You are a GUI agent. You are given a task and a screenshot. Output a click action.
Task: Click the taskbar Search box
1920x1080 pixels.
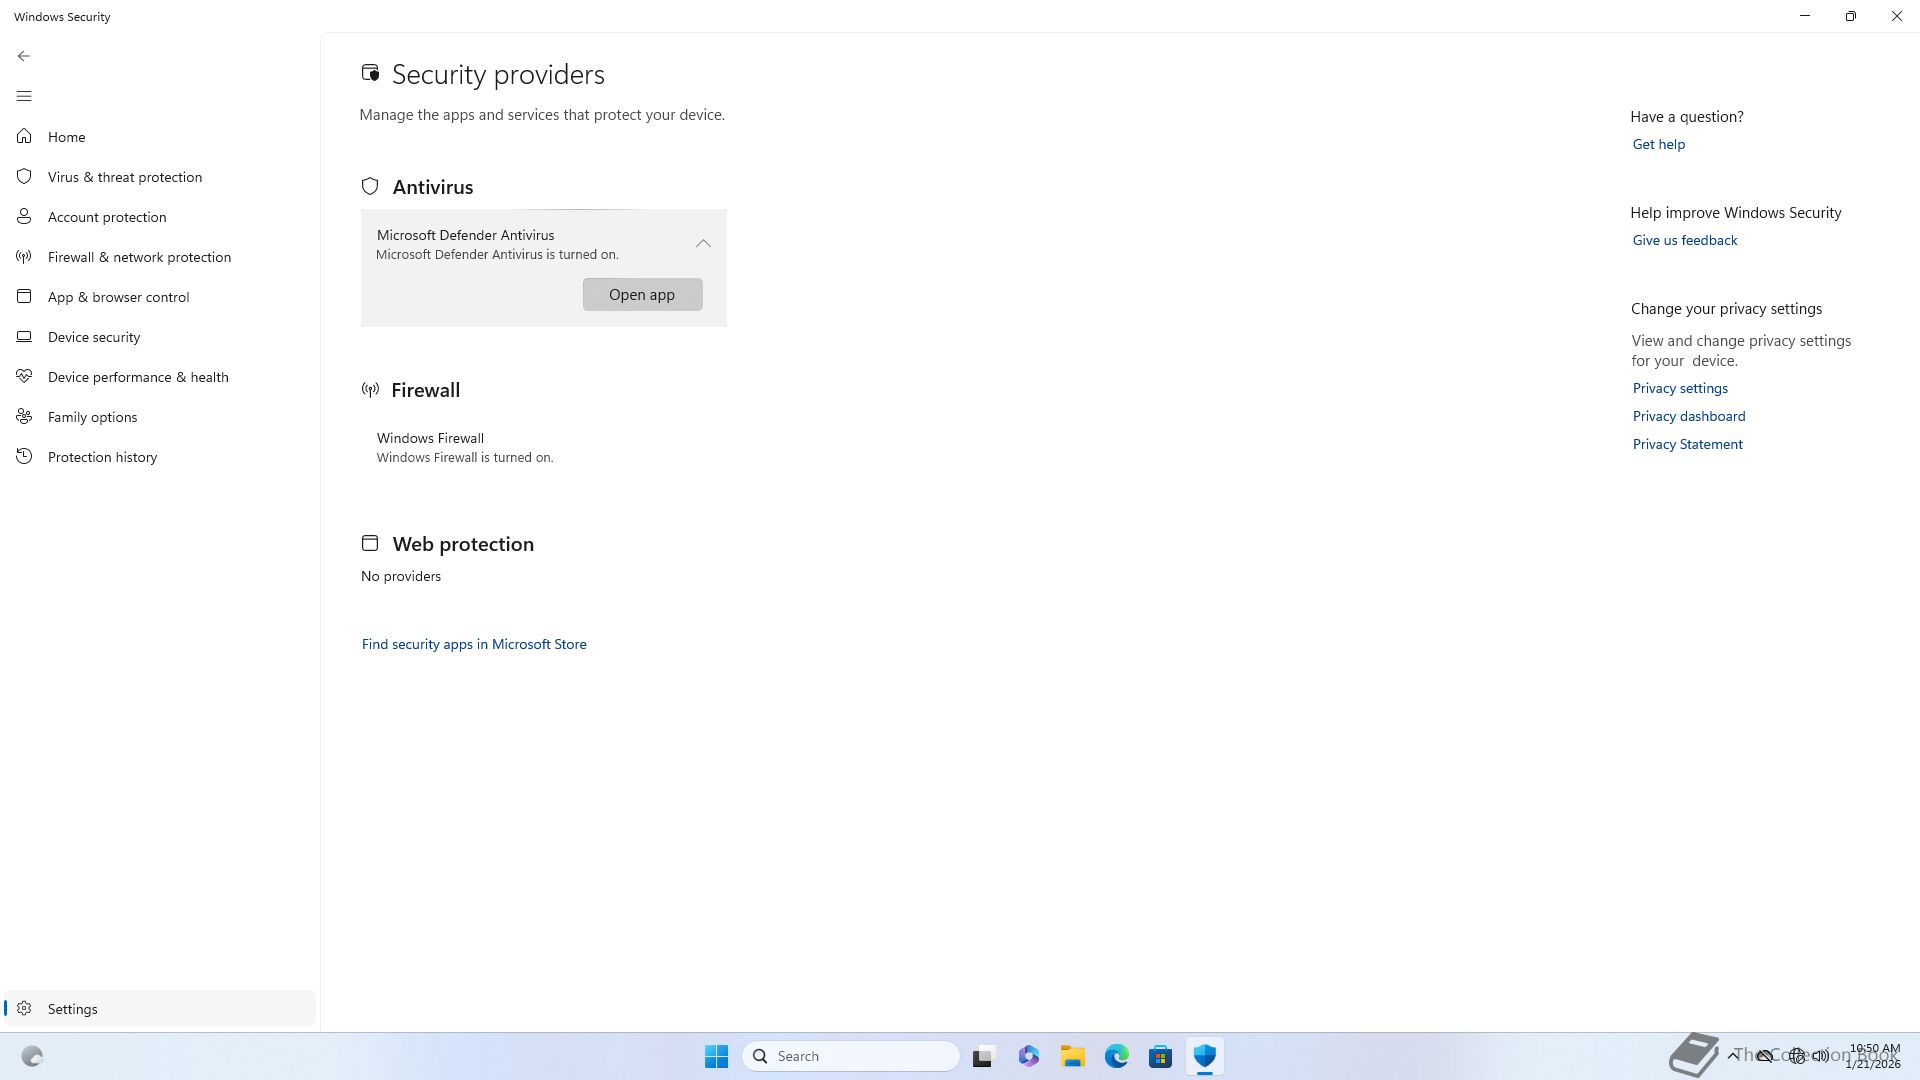pyautogui.click(x=851, y=1056)
